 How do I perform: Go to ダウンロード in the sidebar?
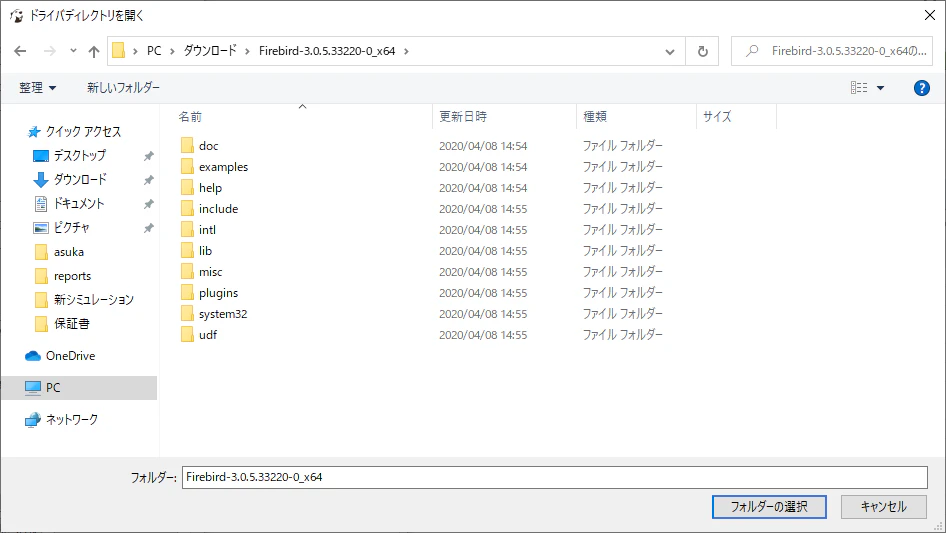pos(80,180)
